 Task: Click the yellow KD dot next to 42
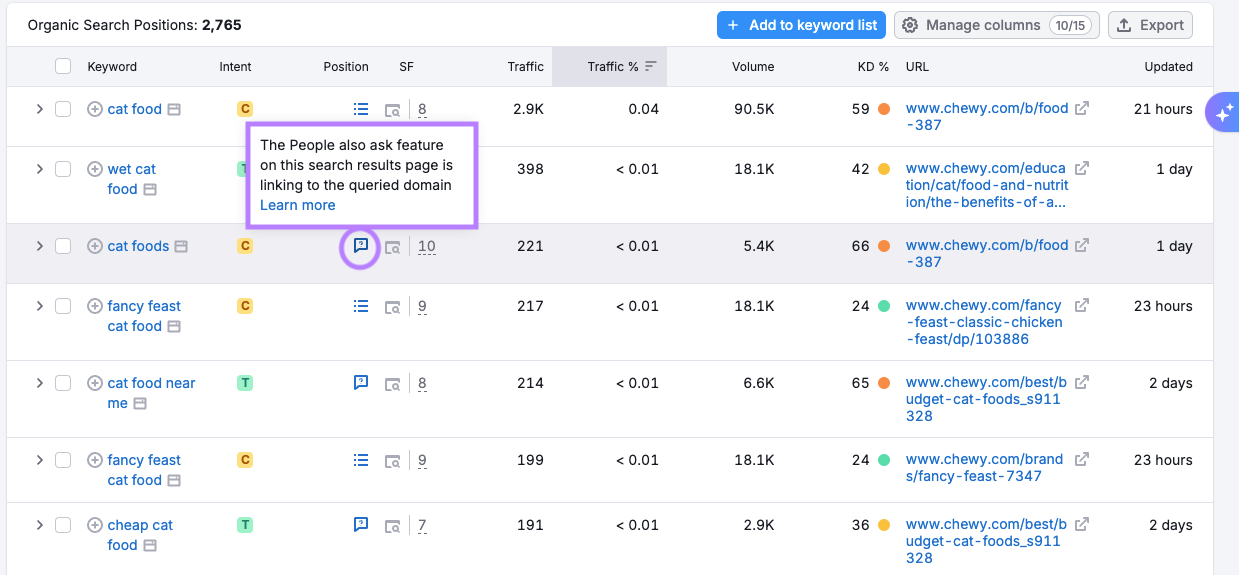[884, 169]
